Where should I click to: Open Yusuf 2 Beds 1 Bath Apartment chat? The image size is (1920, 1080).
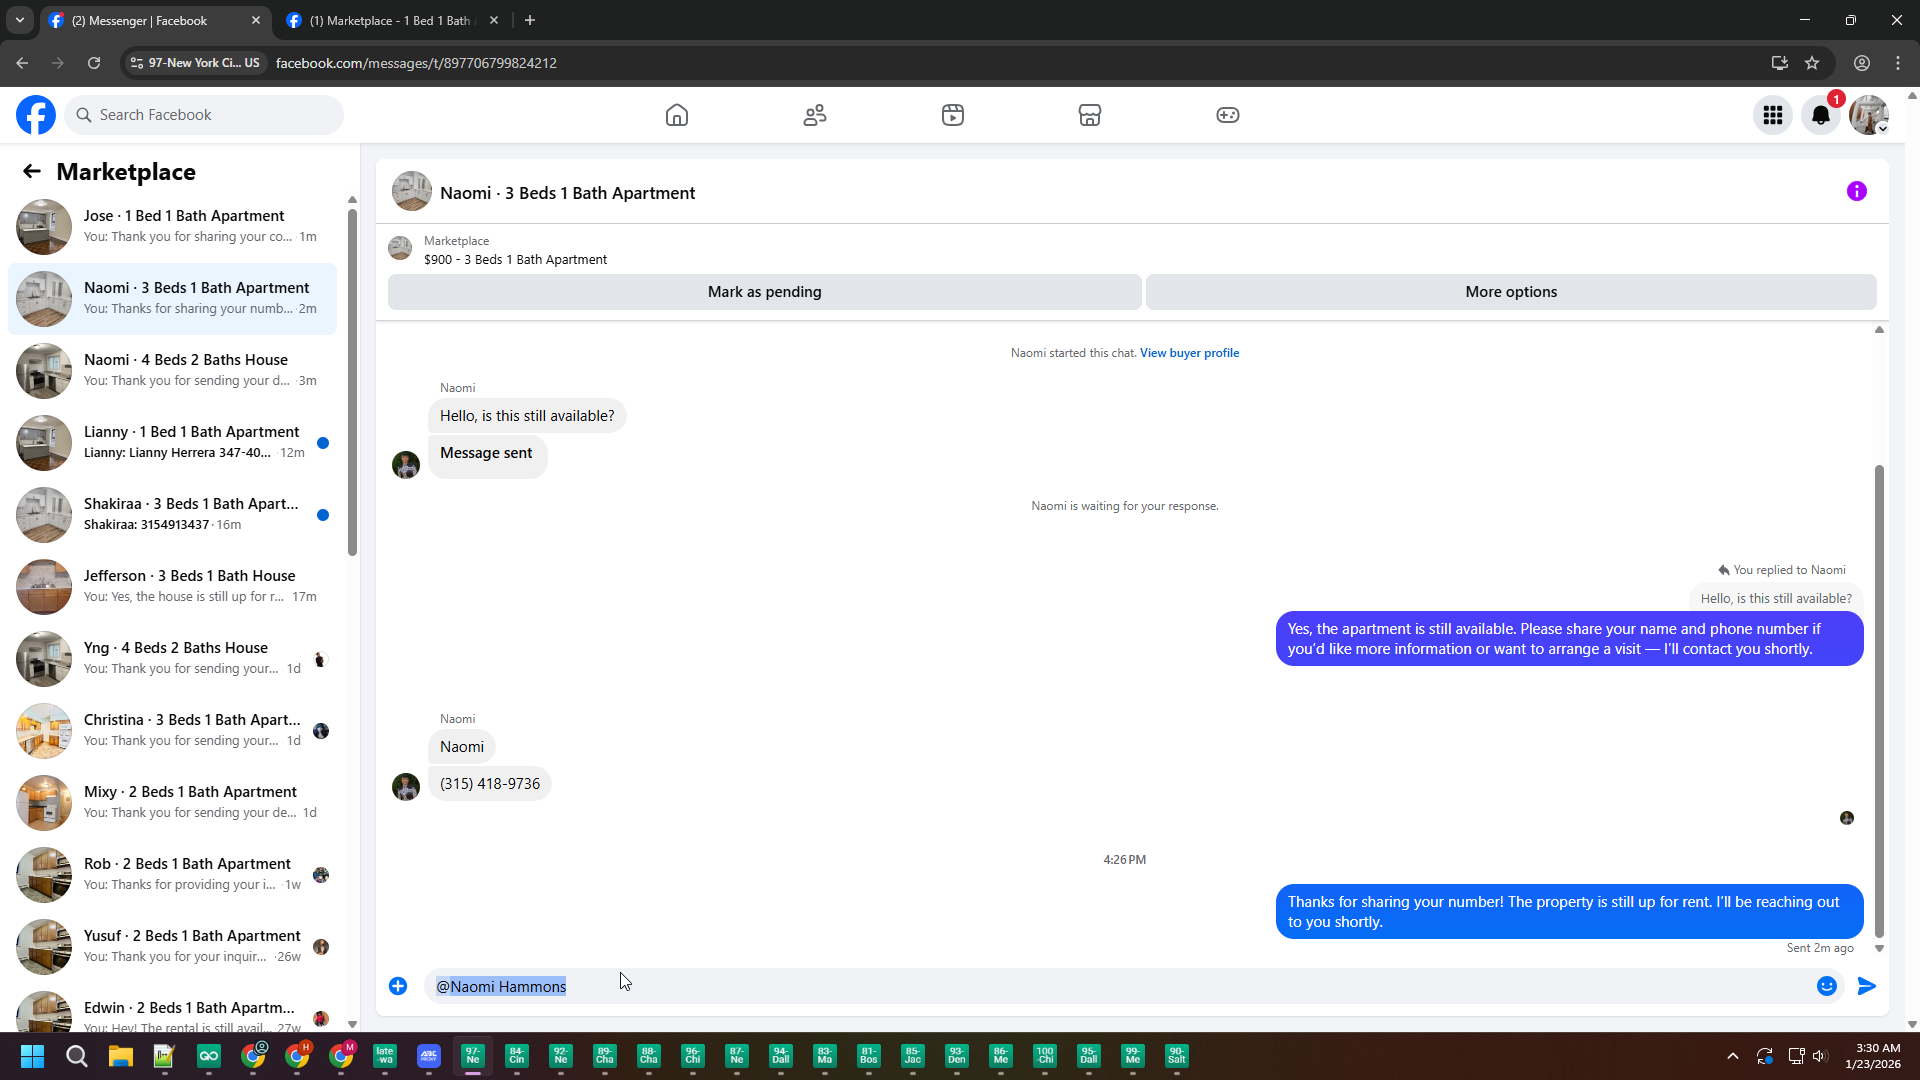[172, 947]
